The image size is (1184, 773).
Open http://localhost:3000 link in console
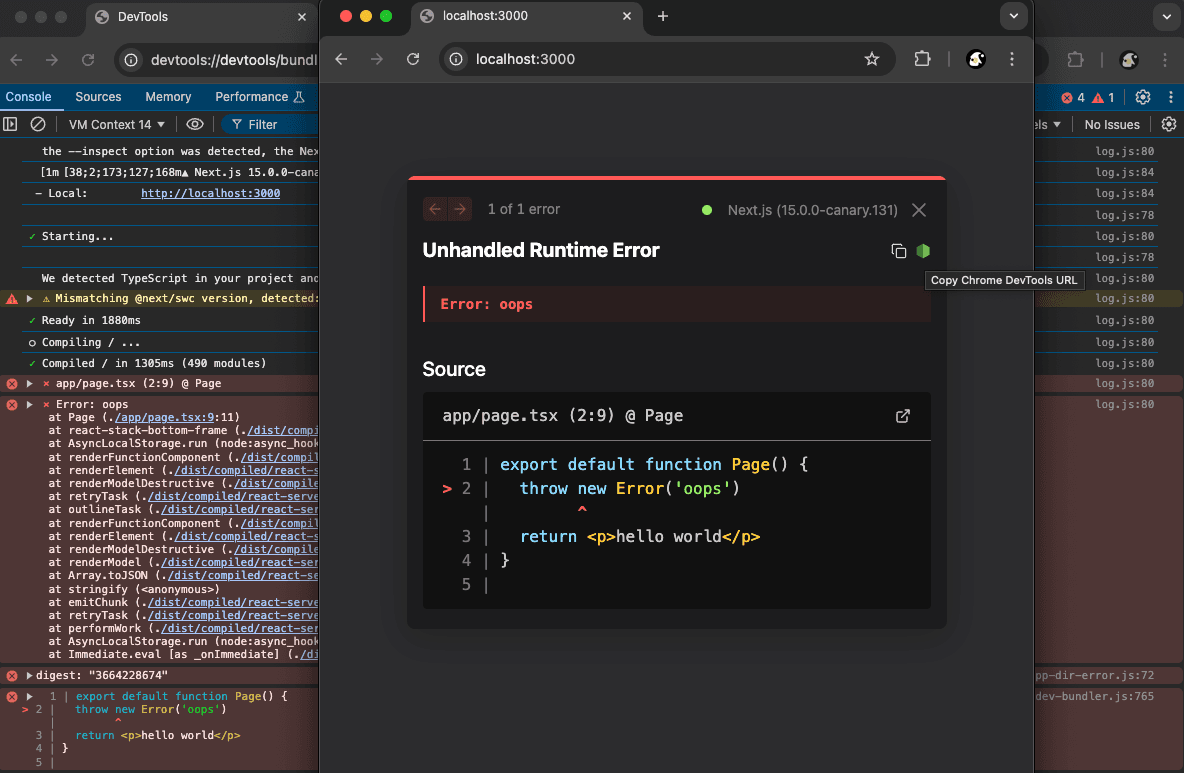pos(210,193)
